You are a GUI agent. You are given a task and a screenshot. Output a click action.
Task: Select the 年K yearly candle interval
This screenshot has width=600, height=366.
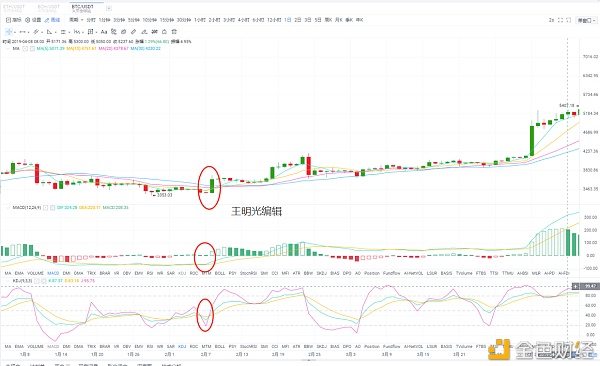[x=359, y=20]
